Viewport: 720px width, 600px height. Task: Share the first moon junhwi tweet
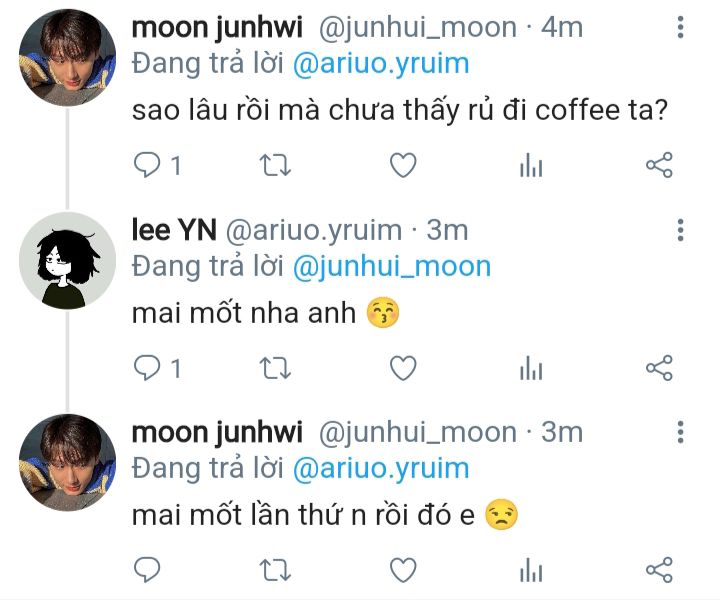click(659, 165)
